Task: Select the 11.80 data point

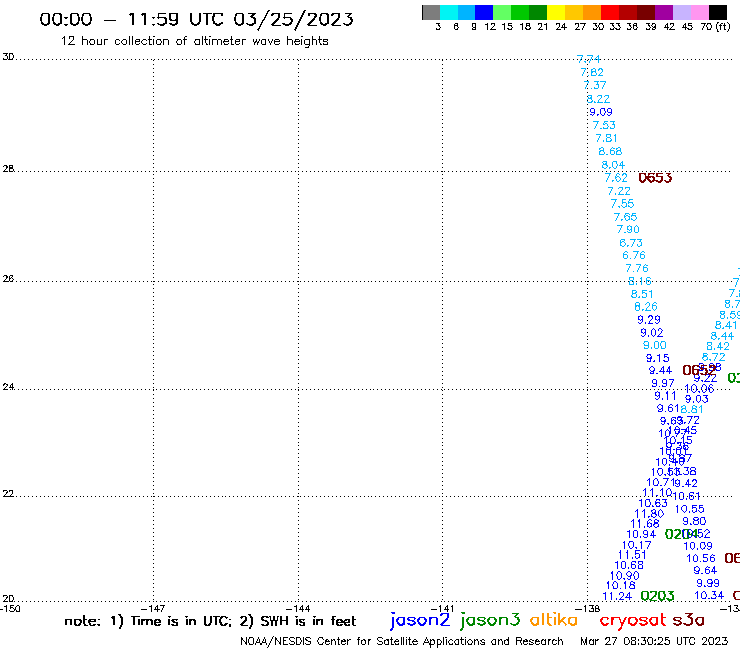Action: (649, 514)
